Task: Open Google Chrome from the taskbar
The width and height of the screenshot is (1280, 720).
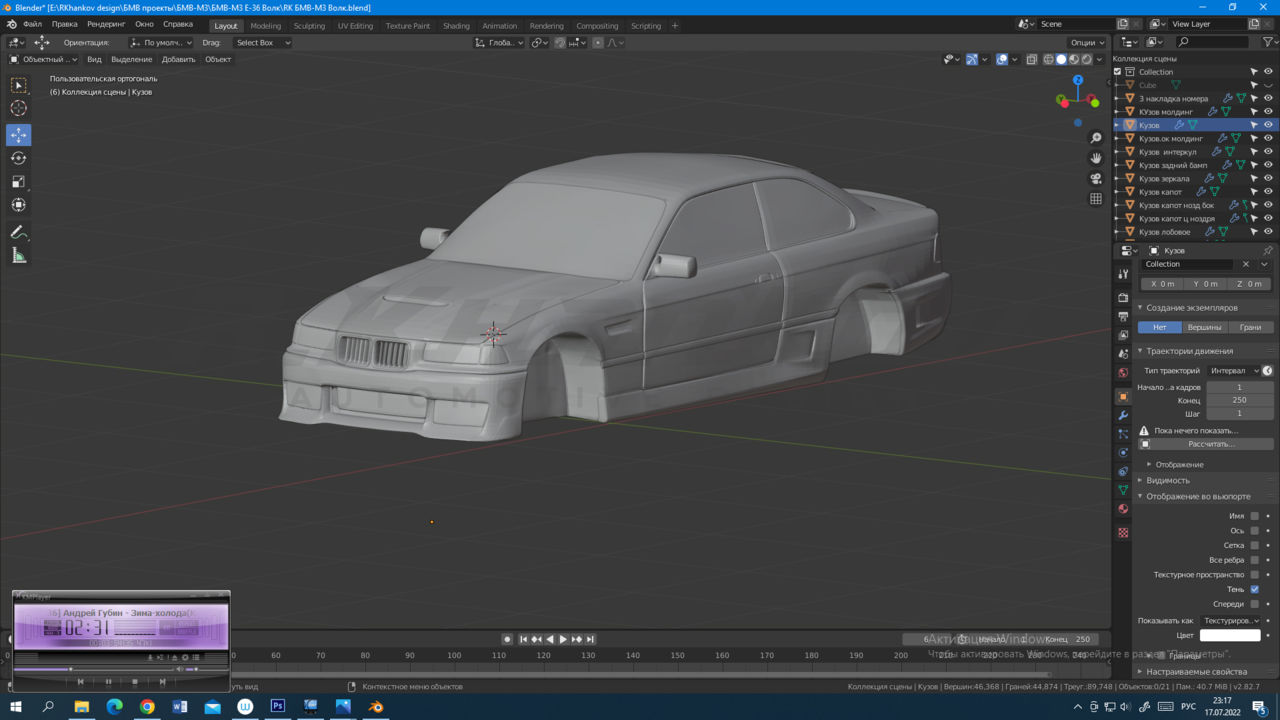Action: click(147, 707)
